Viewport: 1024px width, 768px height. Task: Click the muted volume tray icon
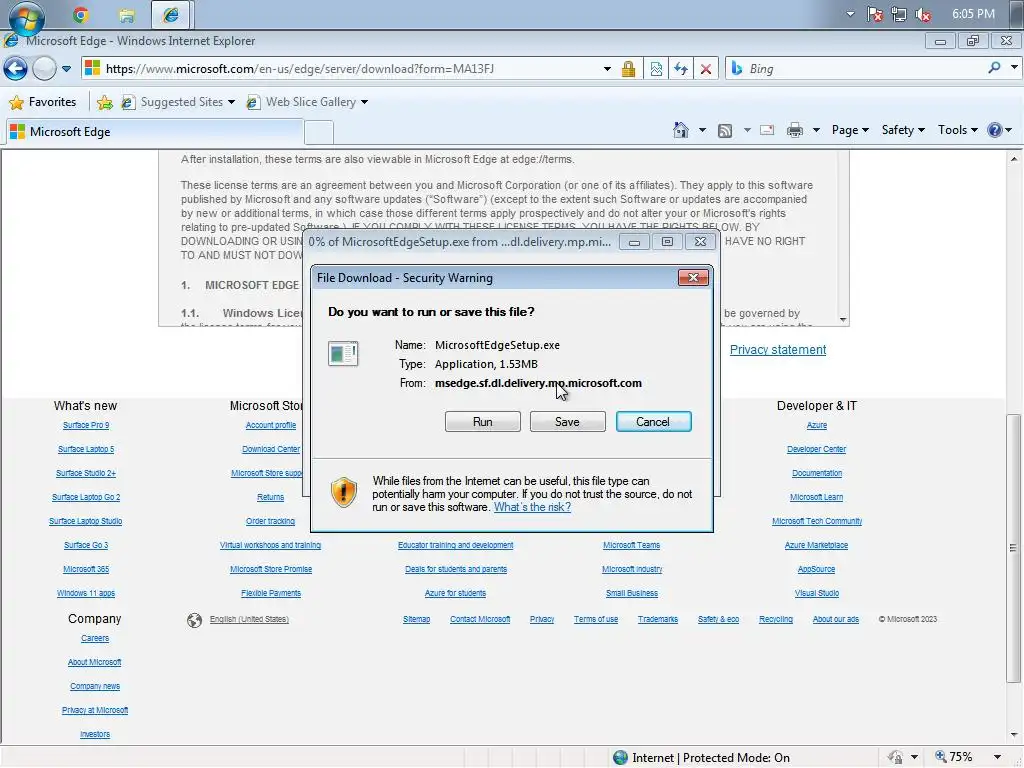[923, 14]
